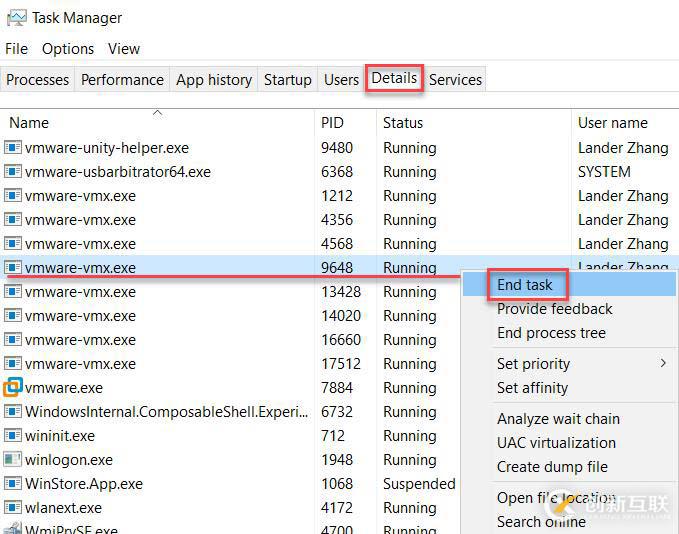Click the VMware Workstation icon of vmware.exe
Image resolution: width=679 pixels, height=534 pixels.
tap(13, 387)
